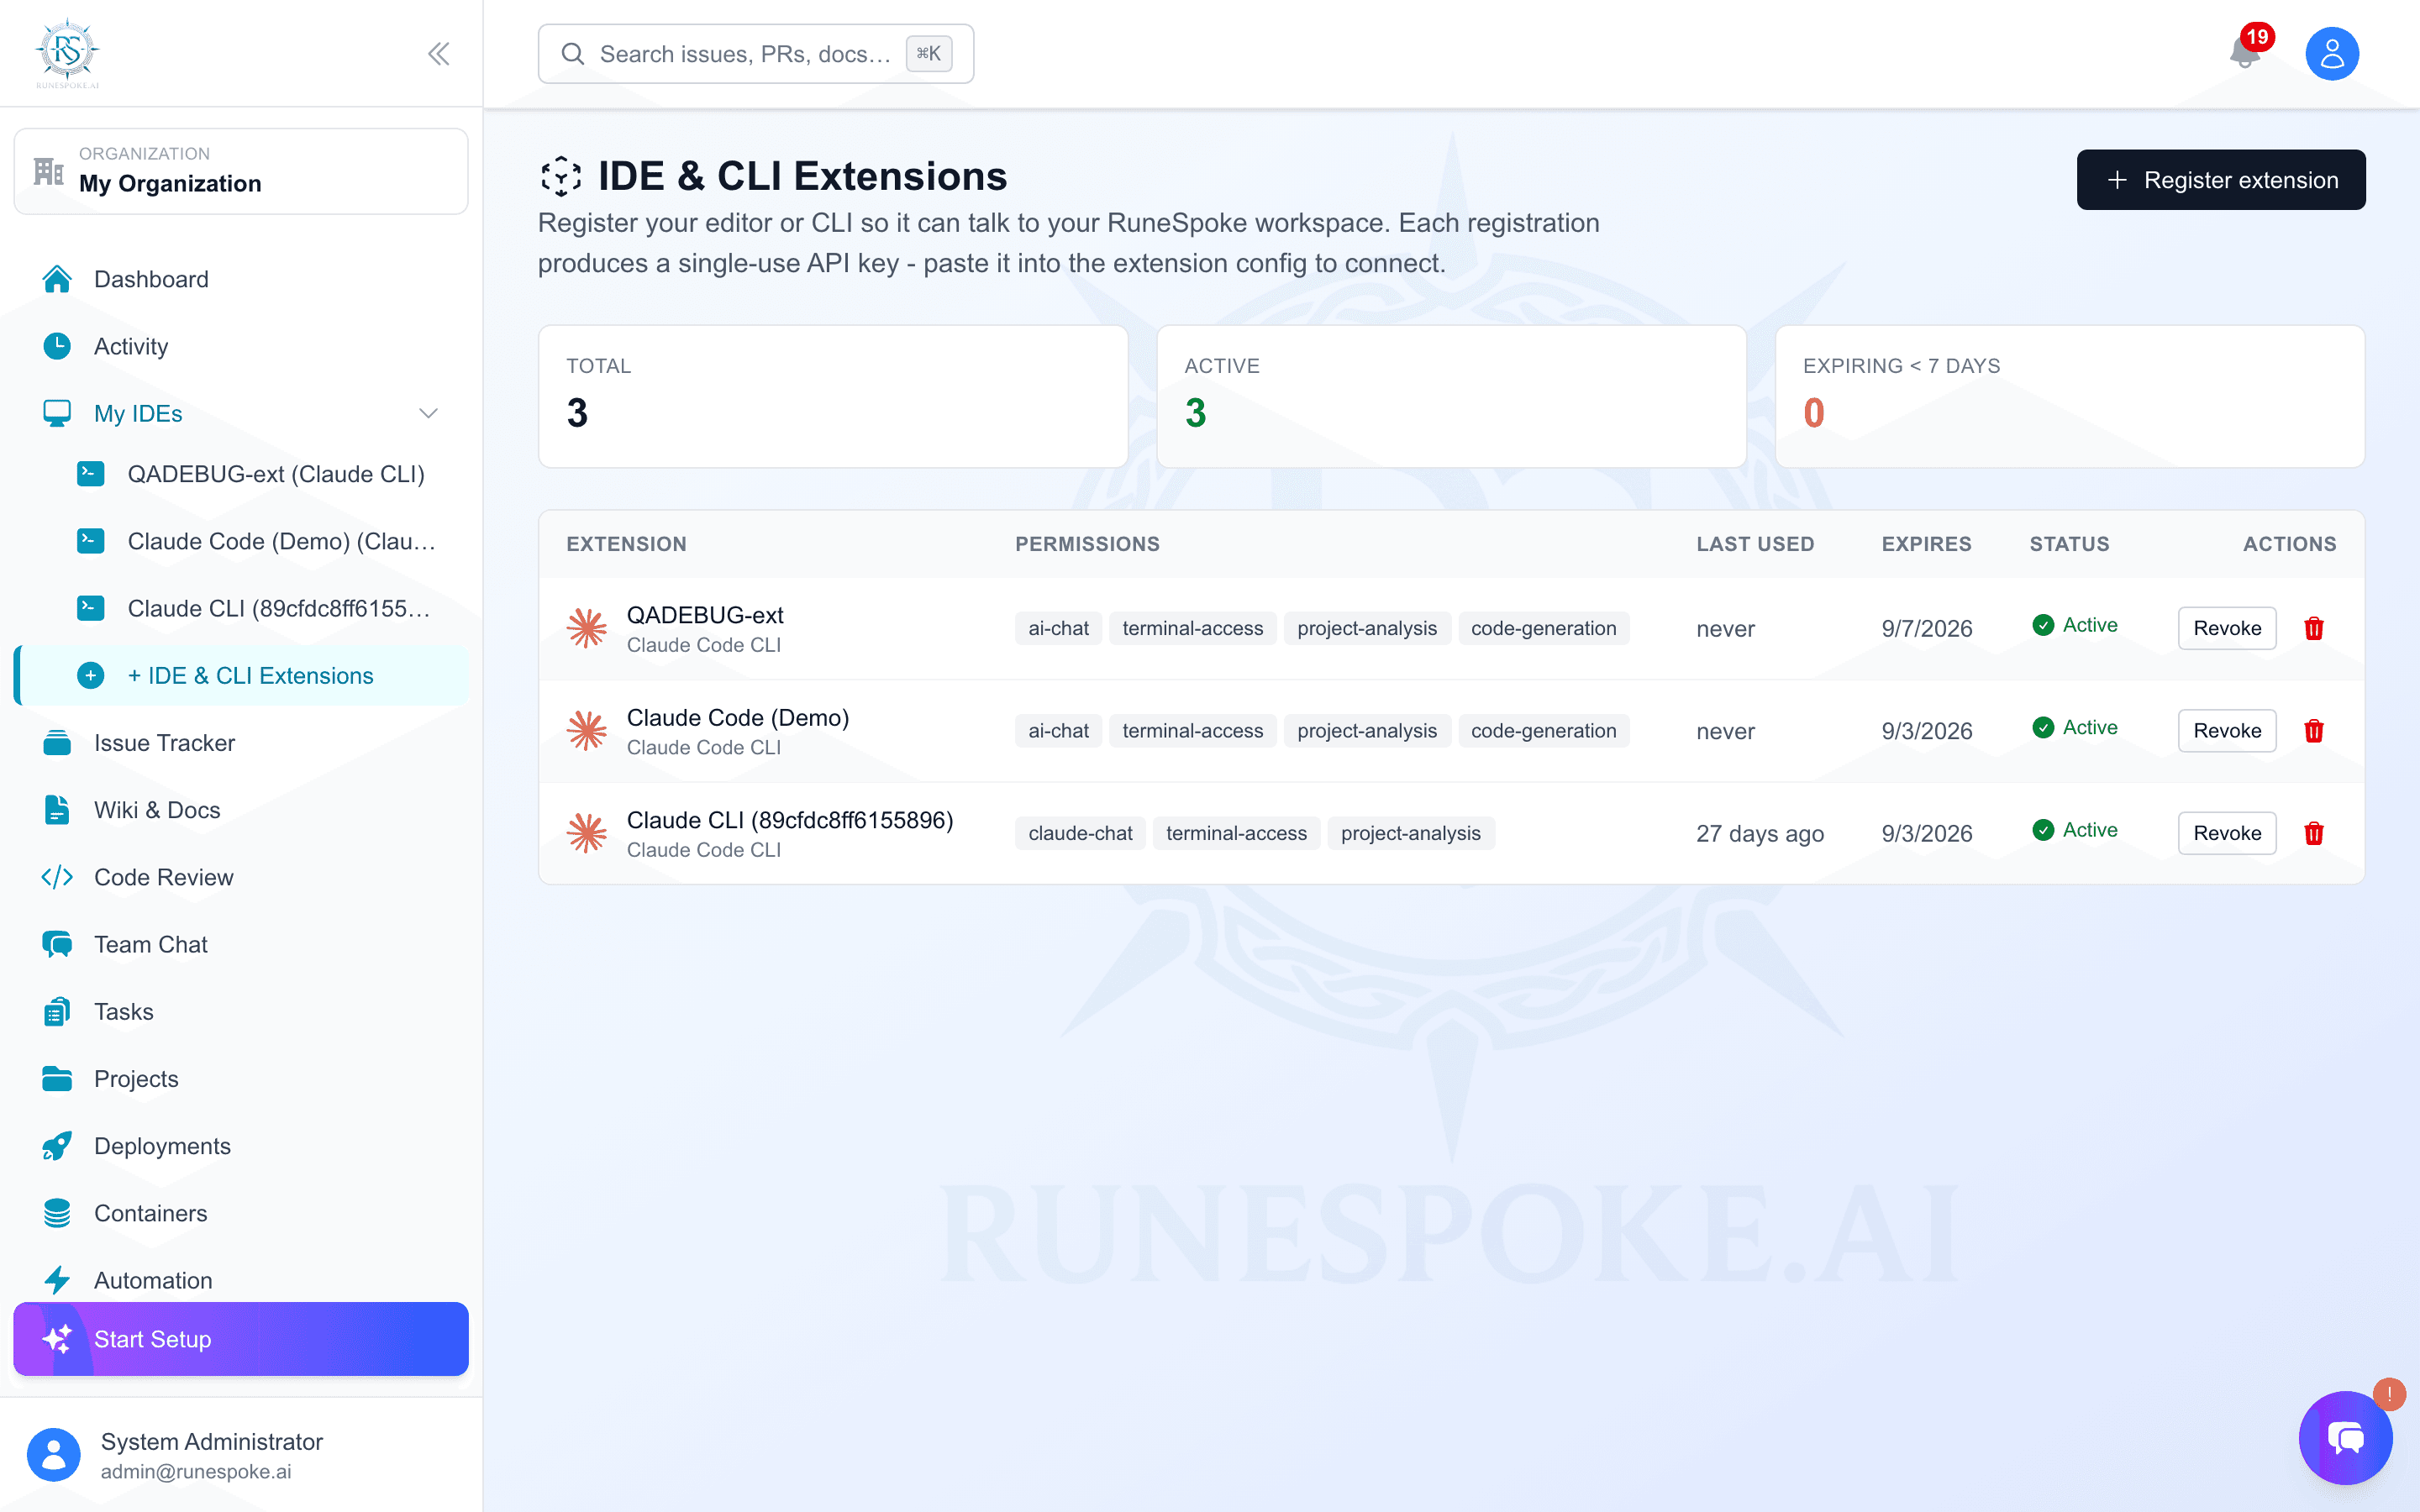Click the Team Chat bubbles icon

click(x=57, y=944)
